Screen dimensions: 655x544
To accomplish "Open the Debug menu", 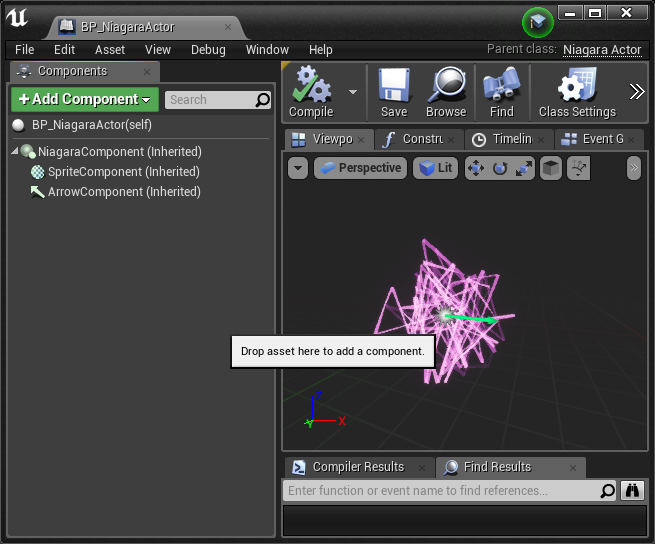I will [x=208, y=50].
